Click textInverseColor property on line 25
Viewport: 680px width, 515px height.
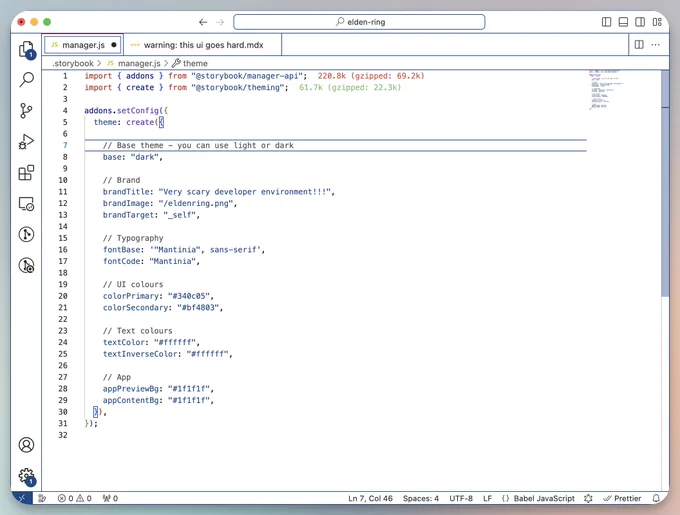tap(140, 354)
